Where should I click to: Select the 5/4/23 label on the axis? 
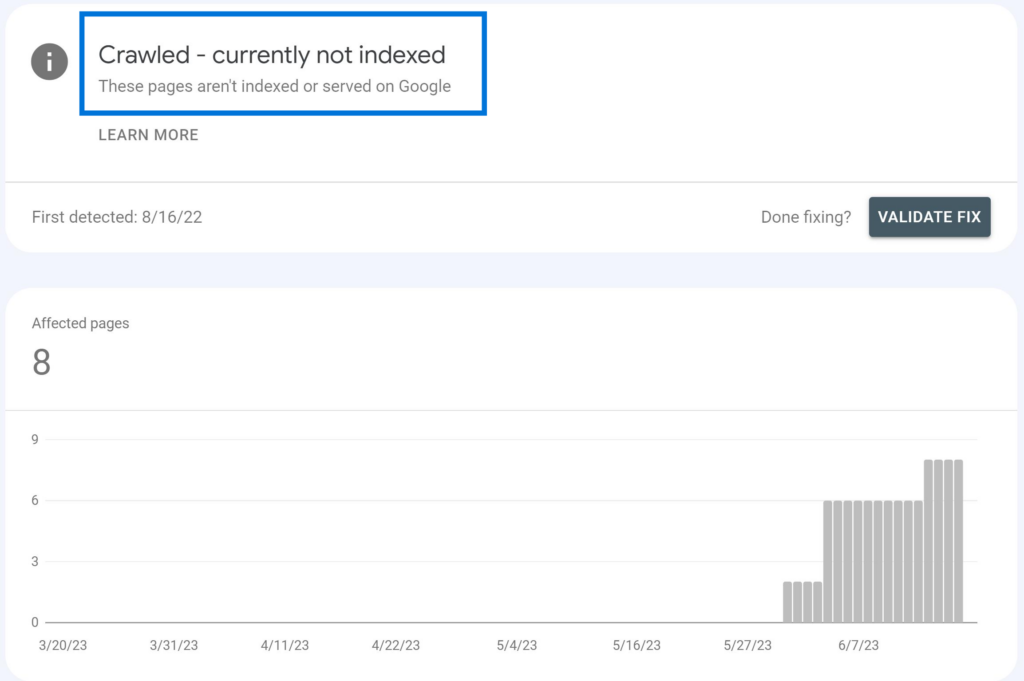(x=515, y=646)
